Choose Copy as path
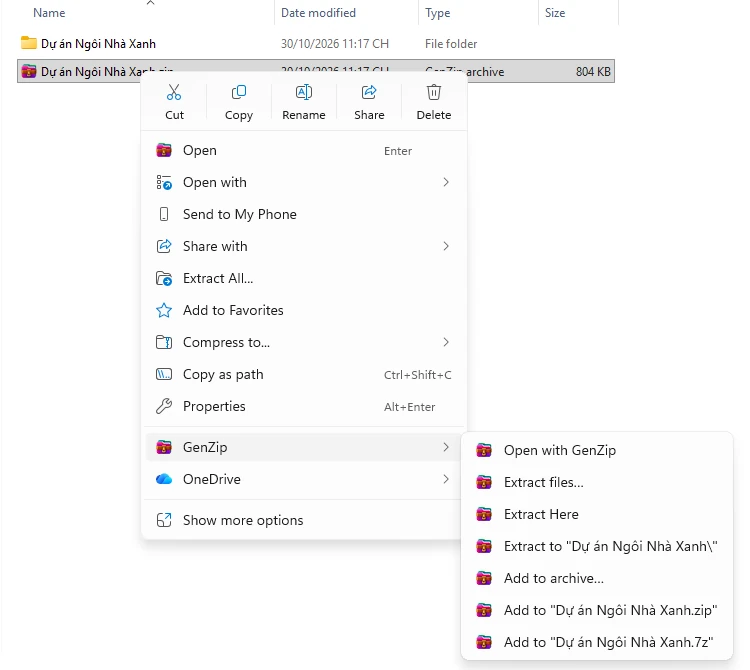Viewport: 750px width, 670px height. tap(304, 374)
